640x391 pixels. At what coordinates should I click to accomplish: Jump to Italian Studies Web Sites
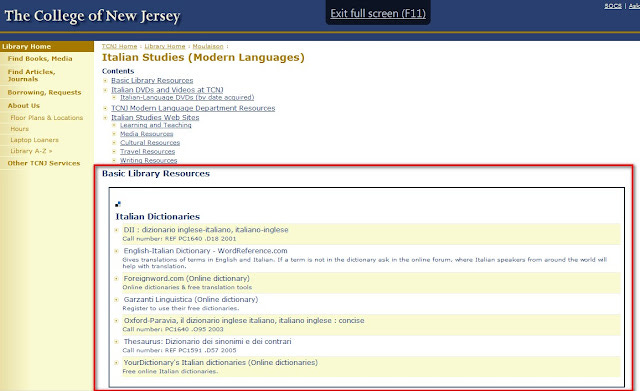pyautogui.click(x=155, y=118)
